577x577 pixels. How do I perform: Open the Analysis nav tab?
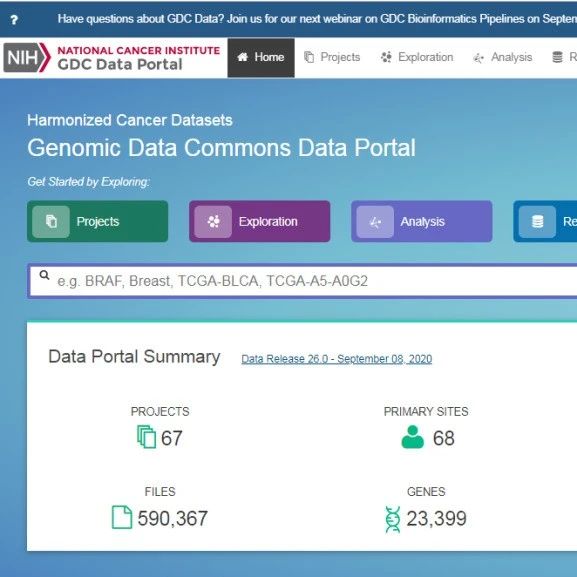click(503, 57)
